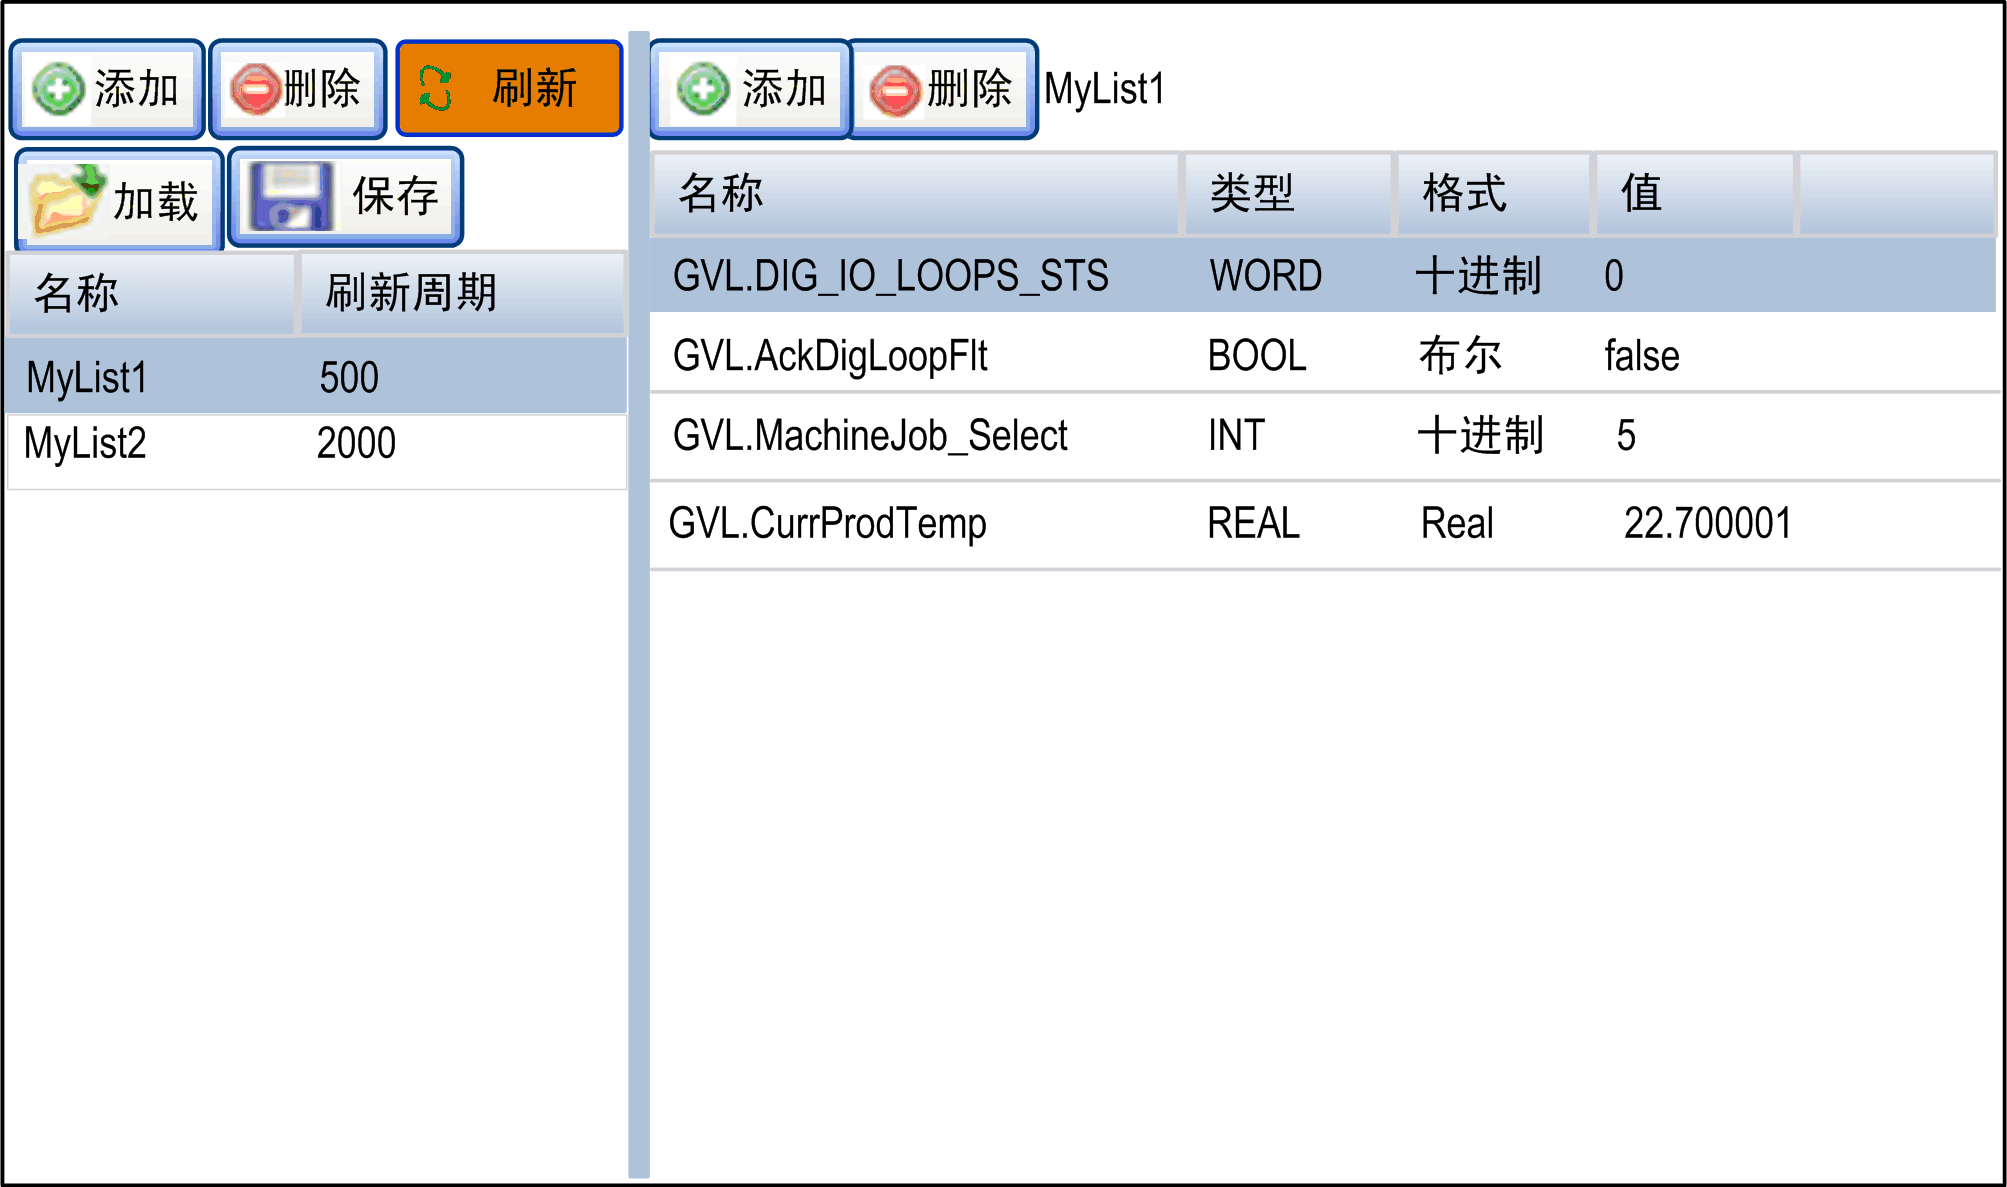Screen dimensions: 2007x1187
Task: Click the 刷新周期 column header
Action: pos(411,293)
